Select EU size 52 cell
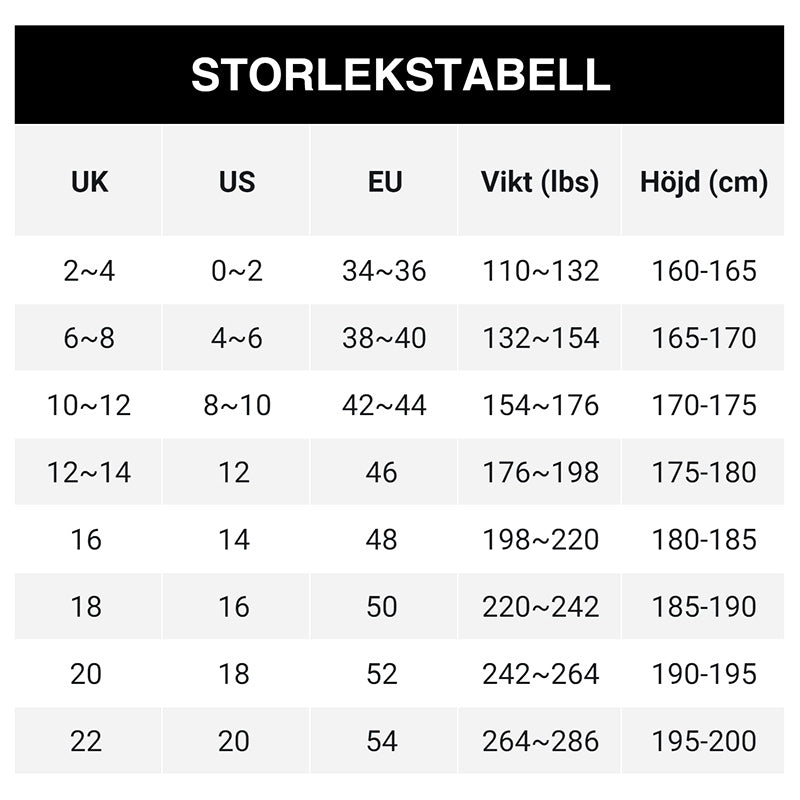This screenshot has height=800, width=800. tap(382, 674)
